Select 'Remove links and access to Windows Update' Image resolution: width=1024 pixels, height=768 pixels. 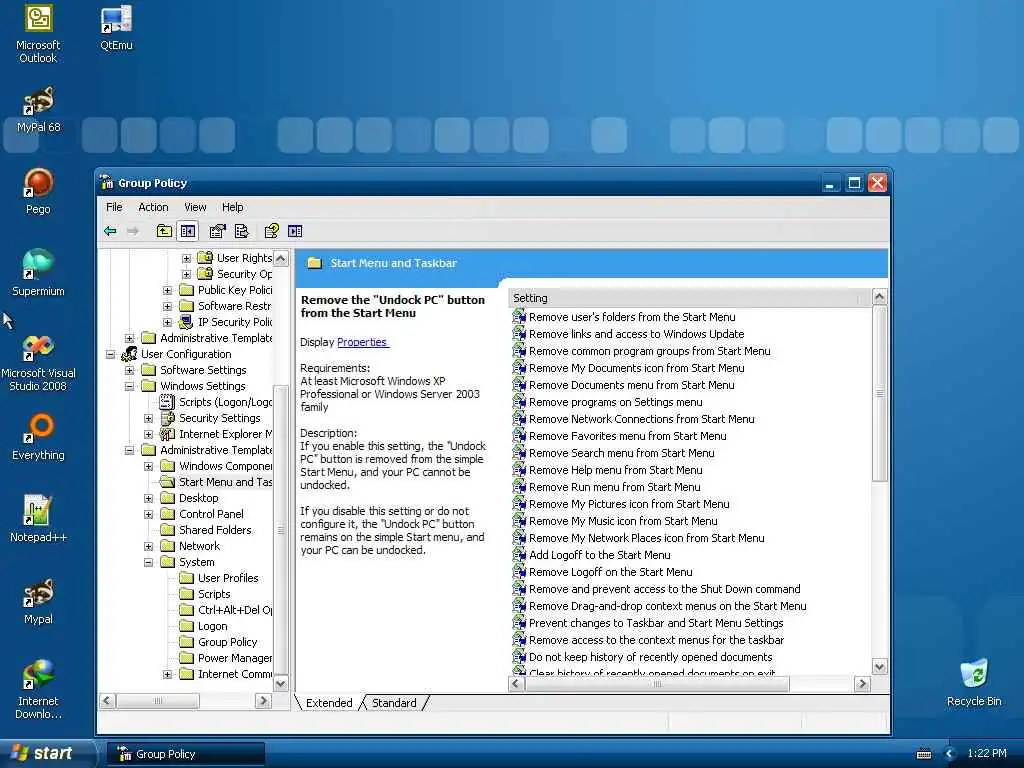click(x=636, y=334)
